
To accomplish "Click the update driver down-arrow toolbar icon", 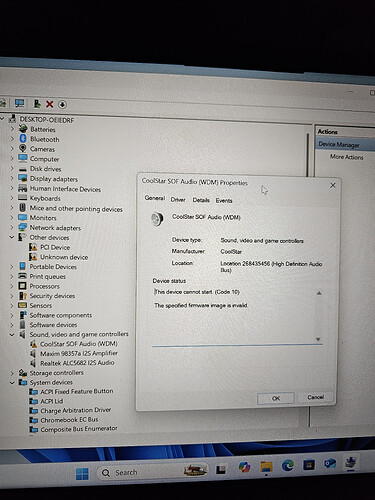I will coord(62,104).
